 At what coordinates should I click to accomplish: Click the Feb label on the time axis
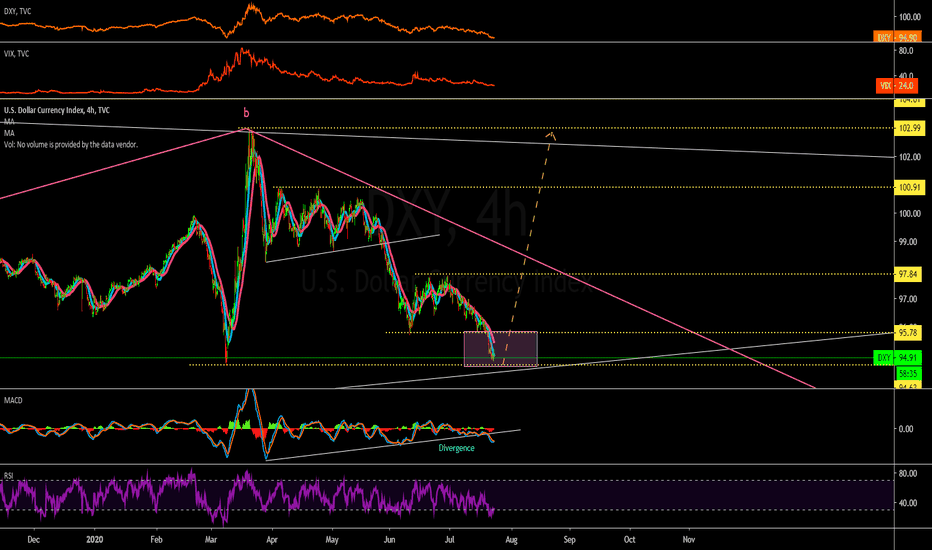156,539
